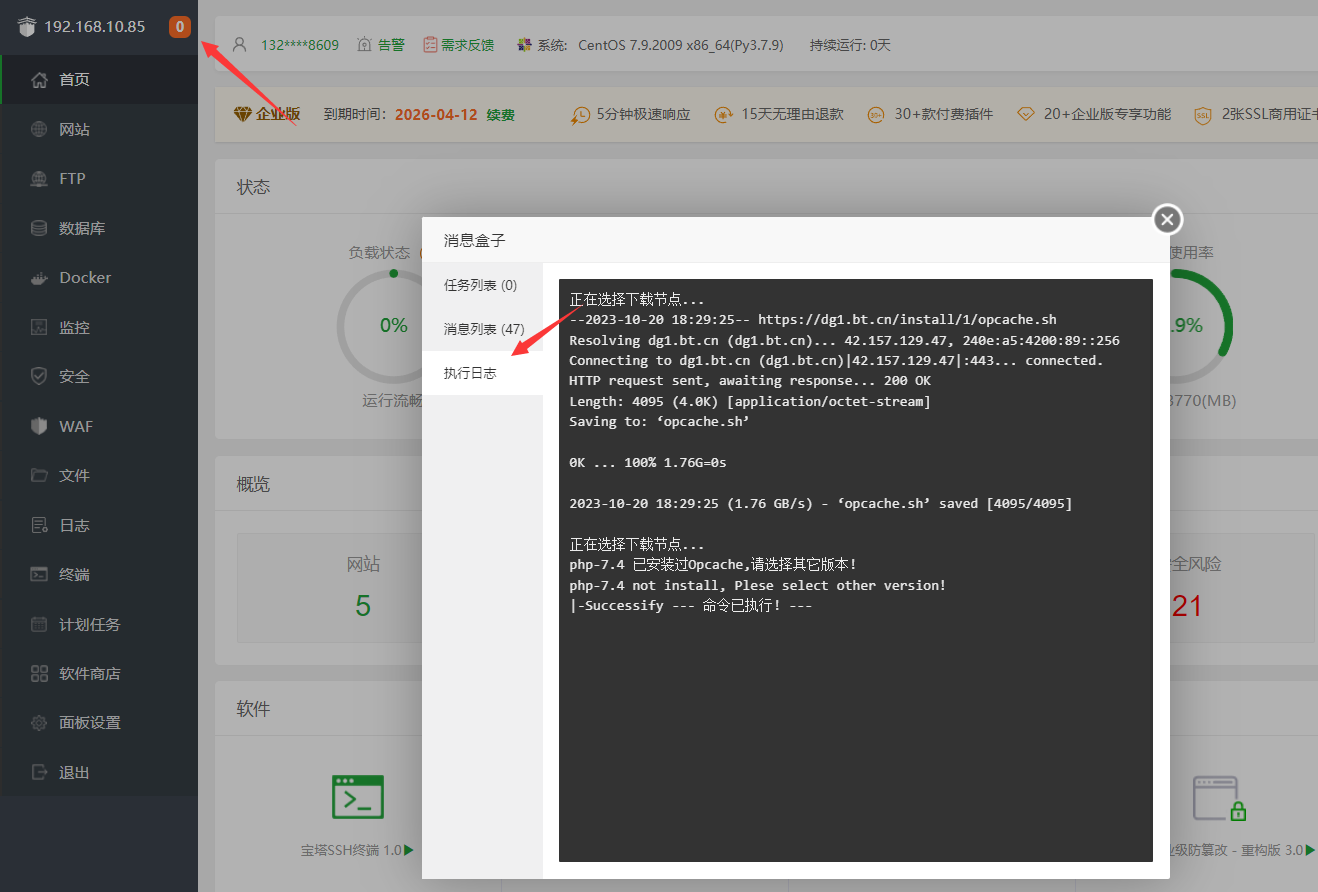
Task: Click the '|-Successify --- 命令已执行' log line
Action: click(690, 605)
